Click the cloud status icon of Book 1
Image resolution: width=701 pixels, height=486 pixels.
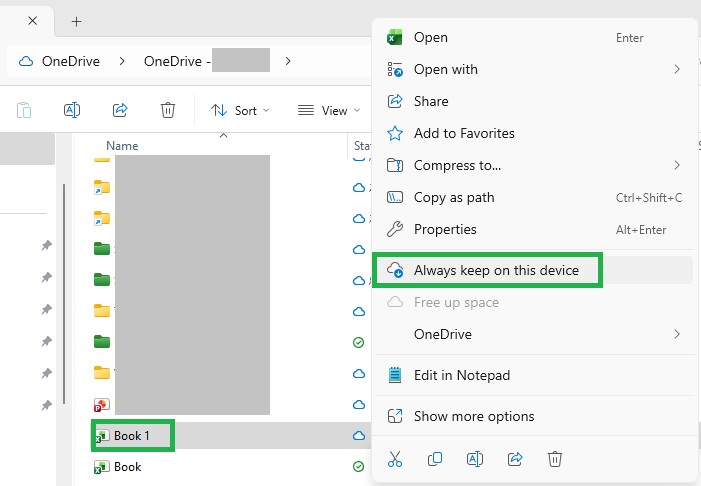359,435
